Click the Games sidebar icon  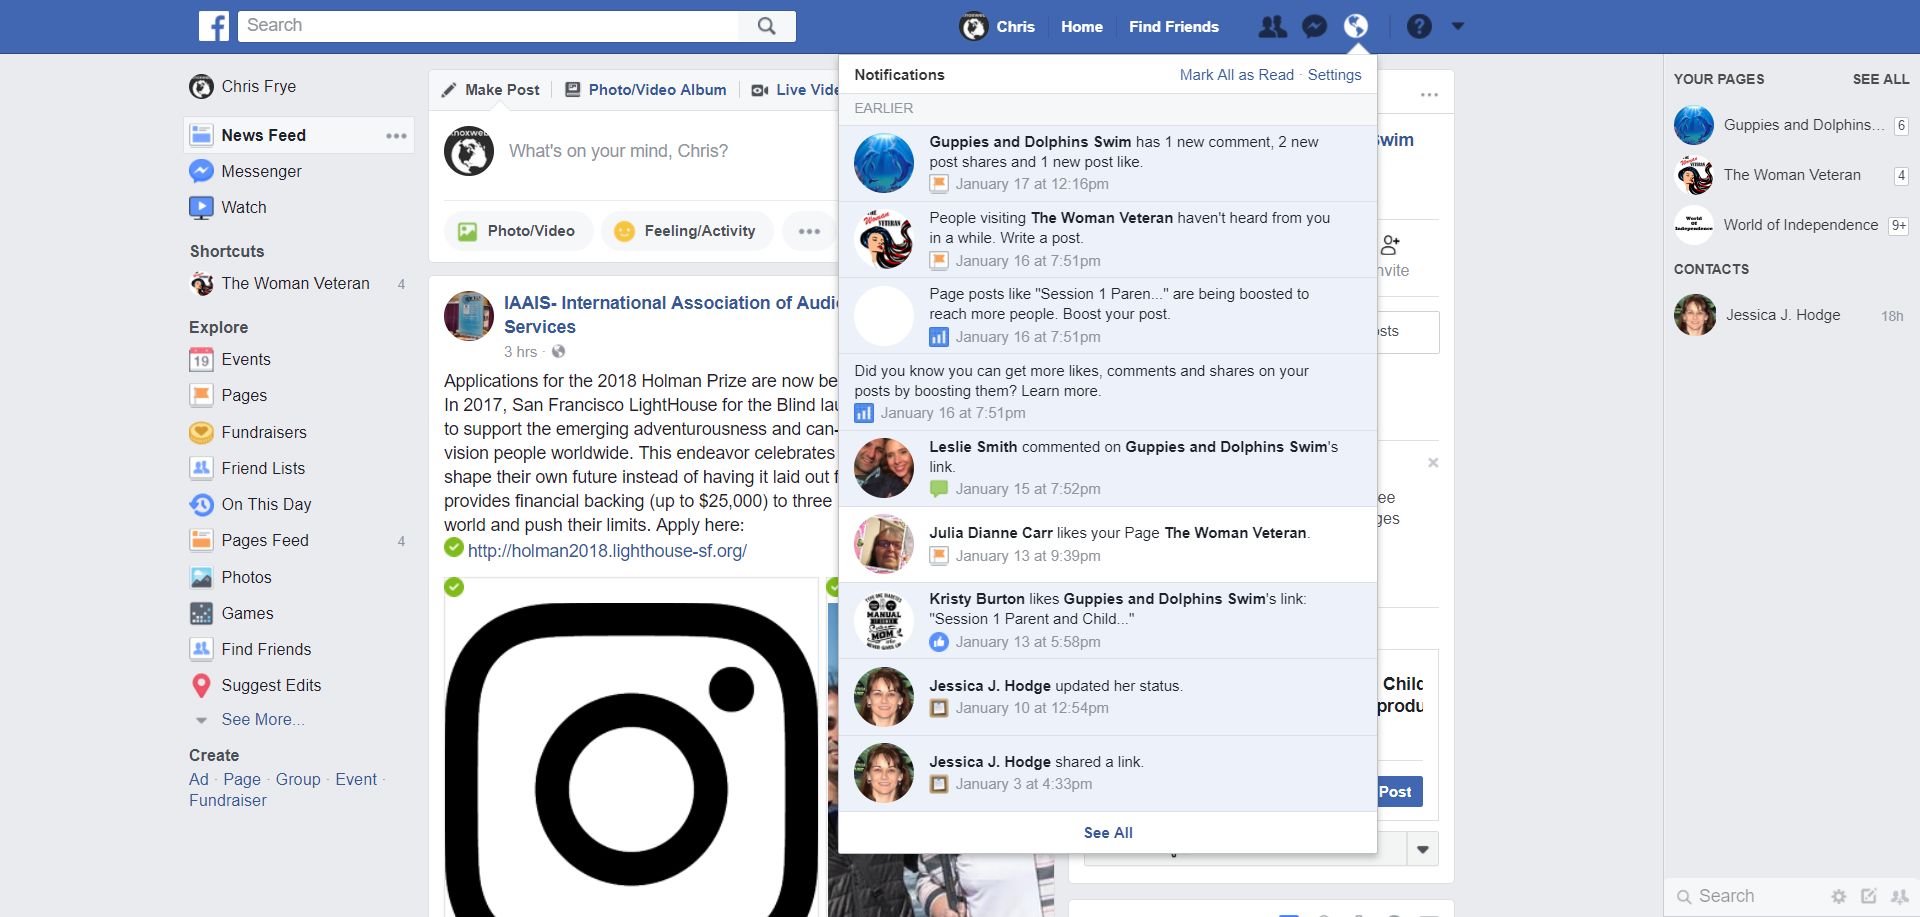pyautogui.click(x=201, y=613)
